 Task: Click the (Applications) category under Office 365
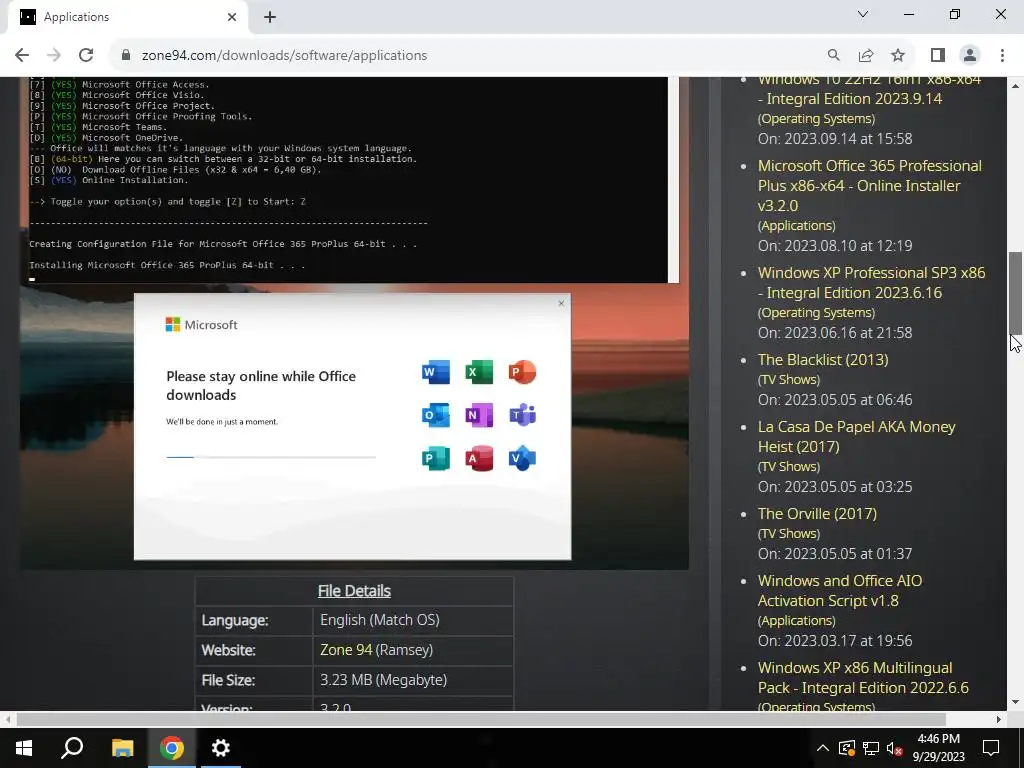point(796,225)
